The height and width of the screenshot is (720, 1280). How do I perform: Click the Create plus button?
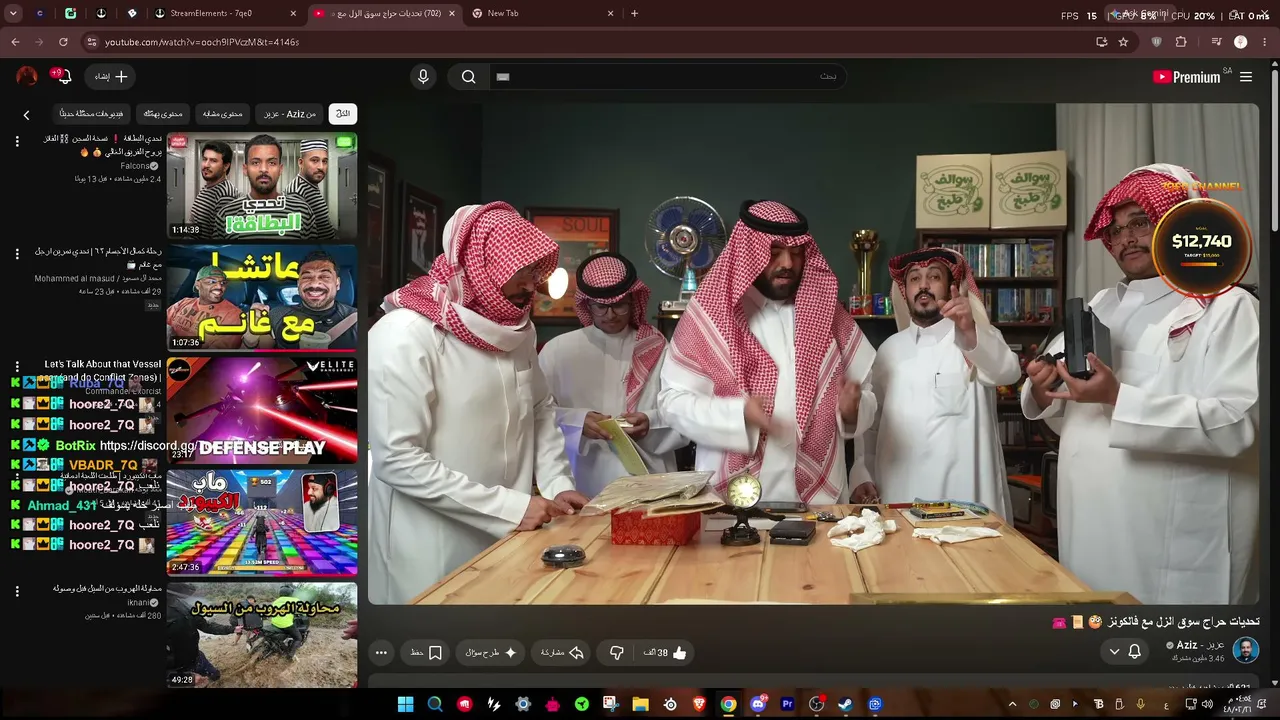pyautogui.click(x=110, y=77)
